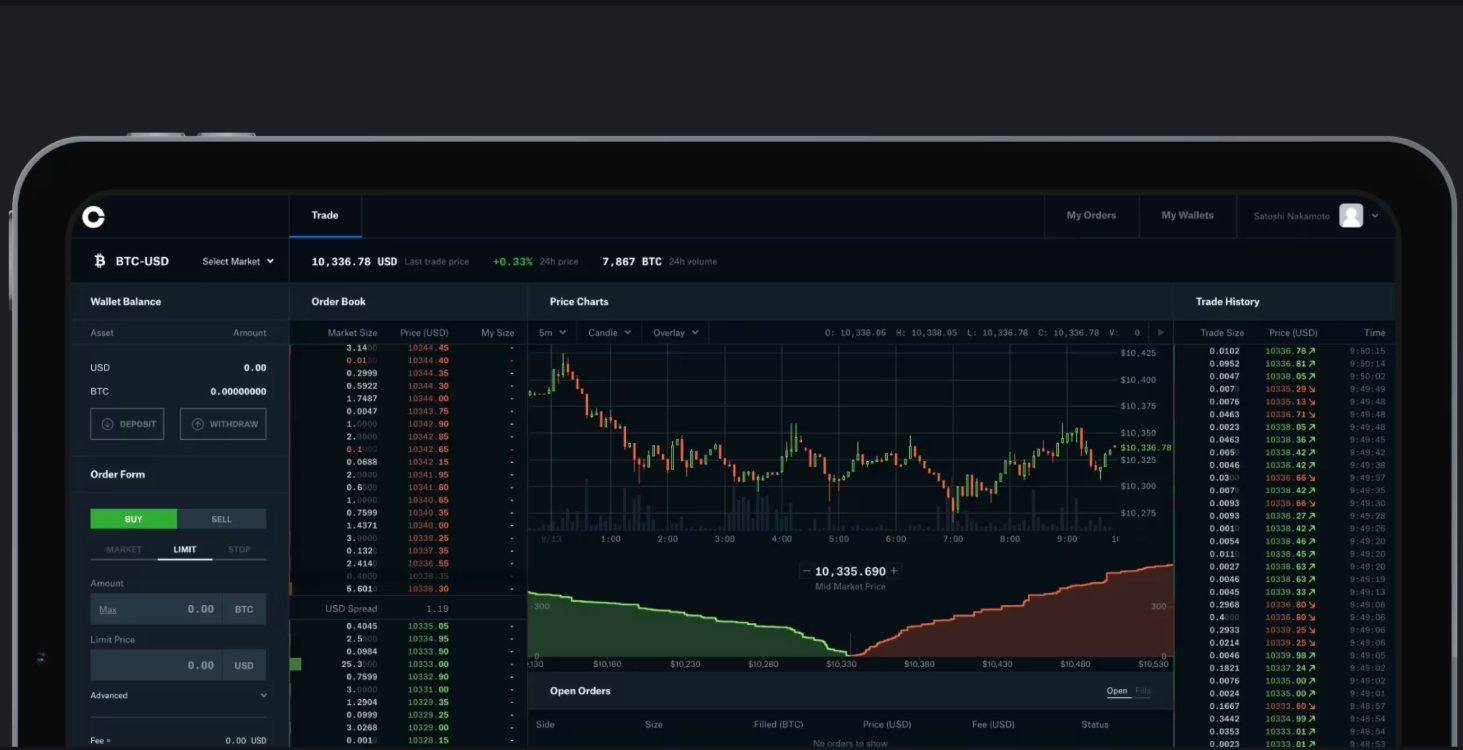Switch to the BUY side
This screenshot has height=750, width=1463.
tap(133, 519)
